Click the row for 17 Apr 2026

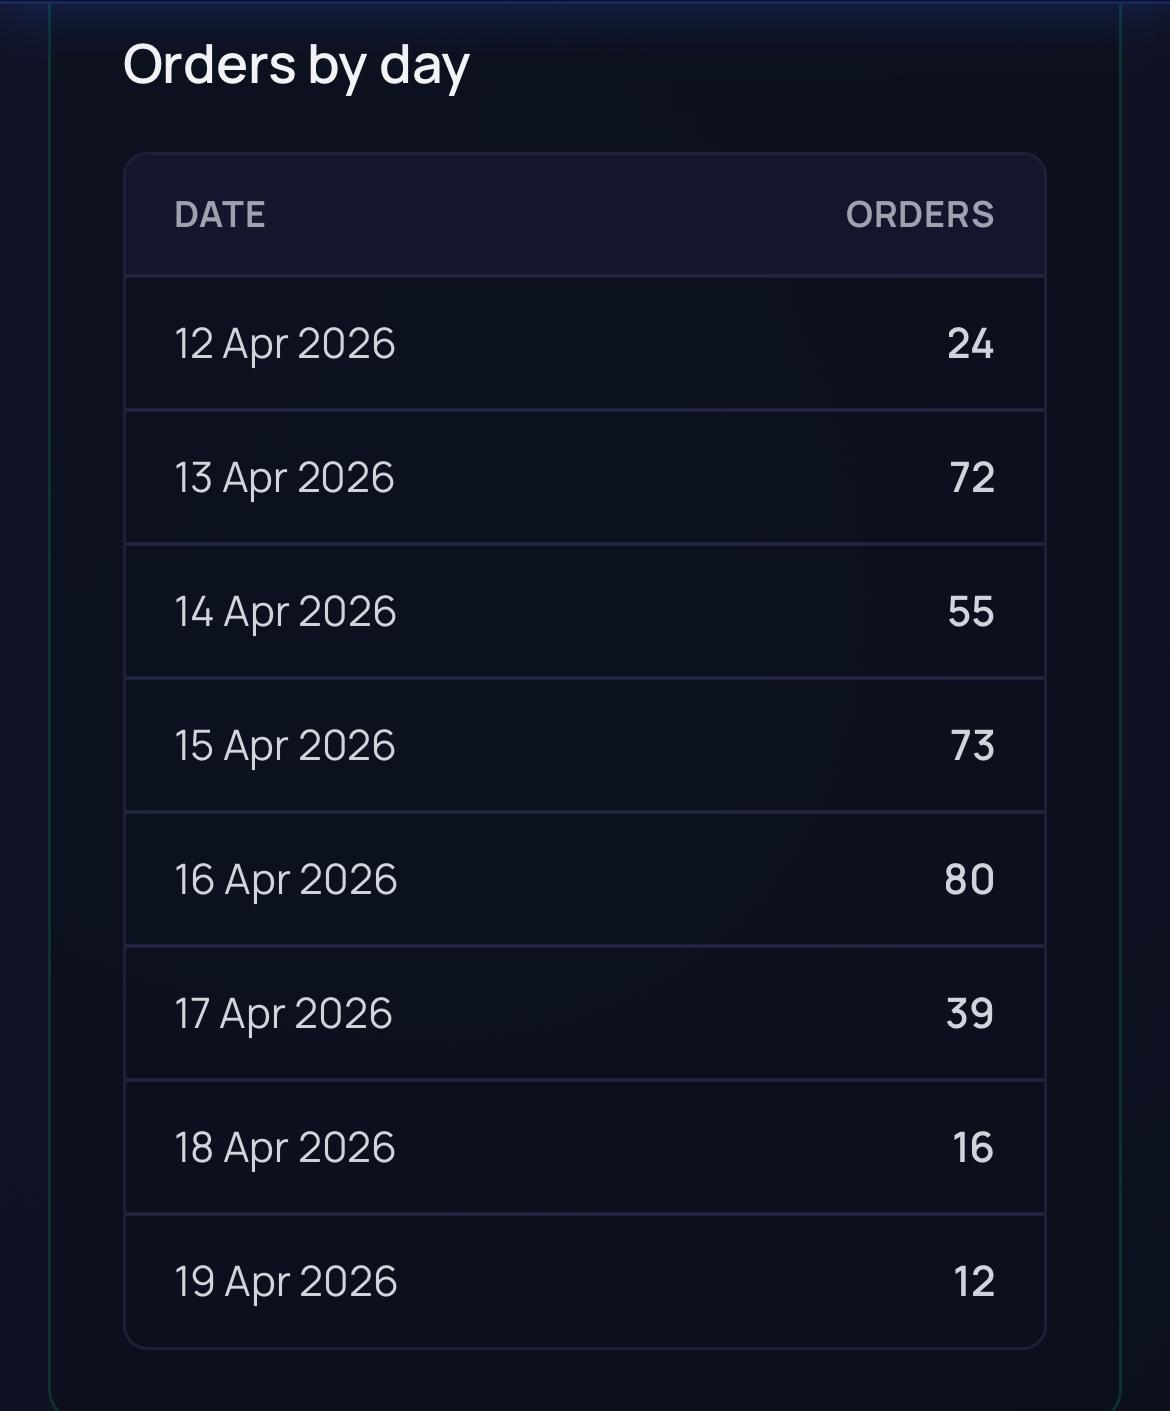pyautogui.click(x=585, y=1013)
